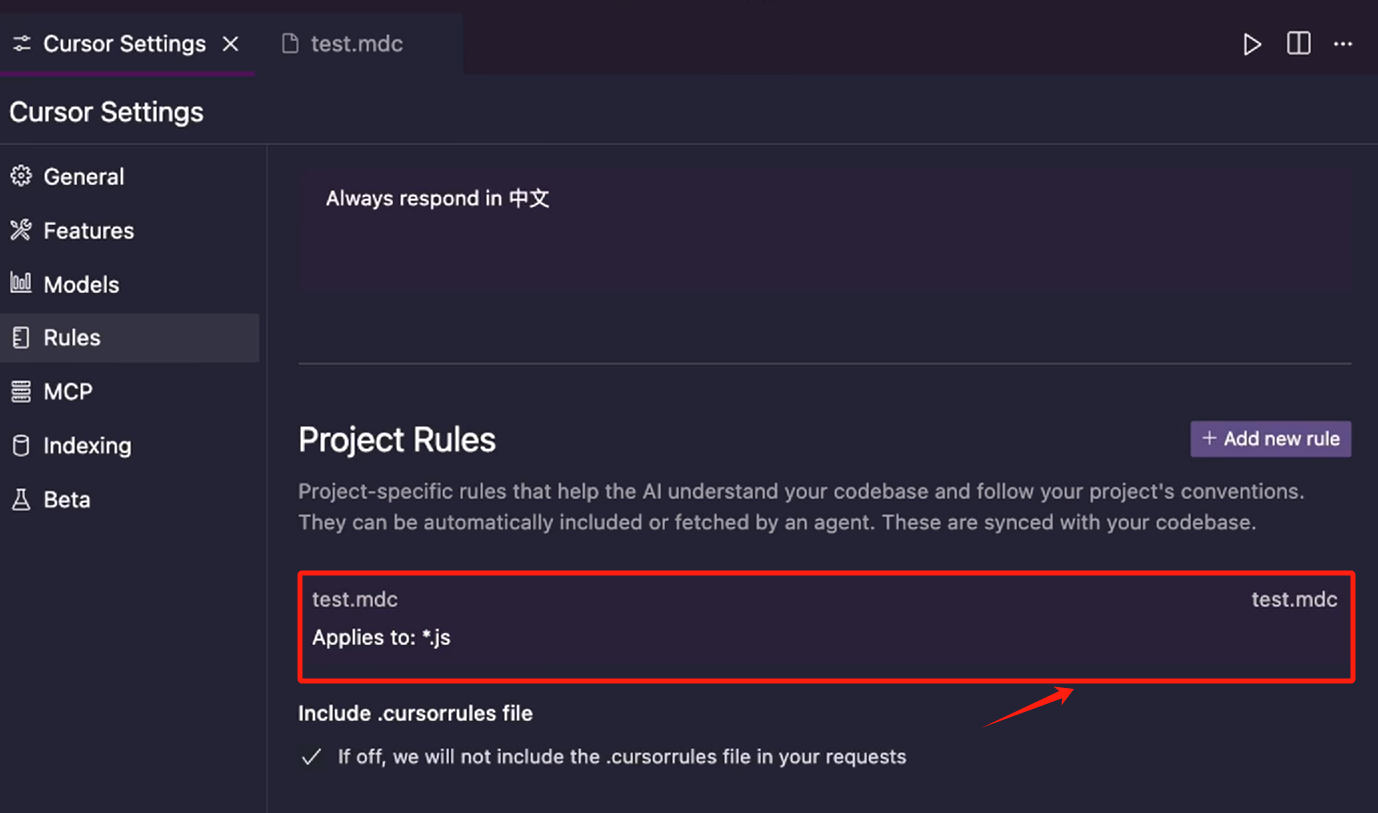Click the Rules icon in sidebar
The width and height of the screenshot is (1378, 813).
[x=21, y=337]
